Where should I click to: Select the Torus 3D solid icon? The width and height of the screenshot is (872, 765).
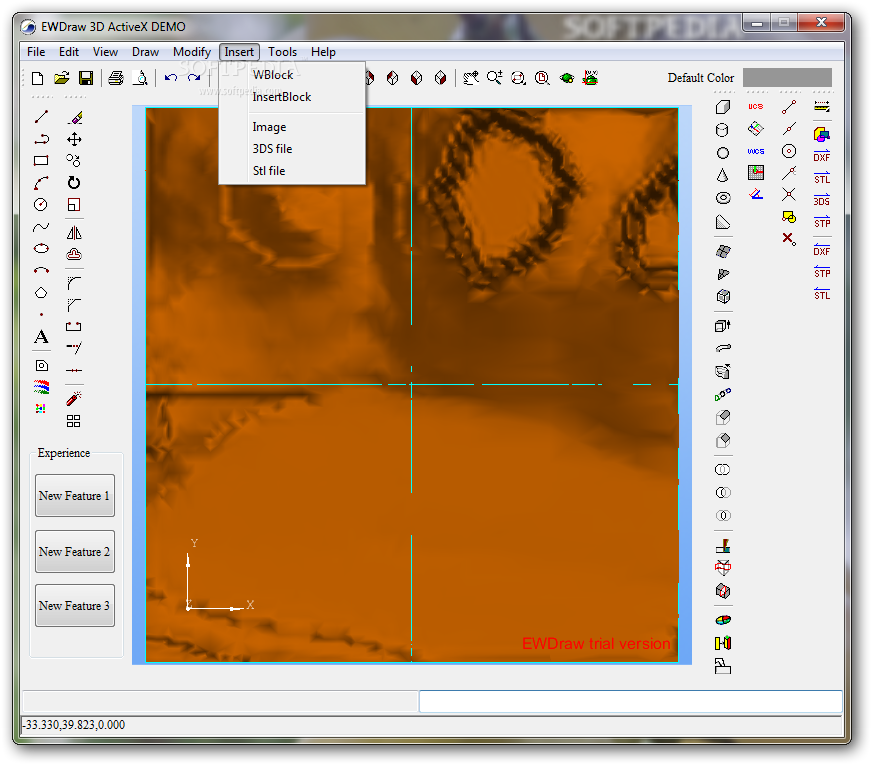pyautogui.click(x=723, y=198)
